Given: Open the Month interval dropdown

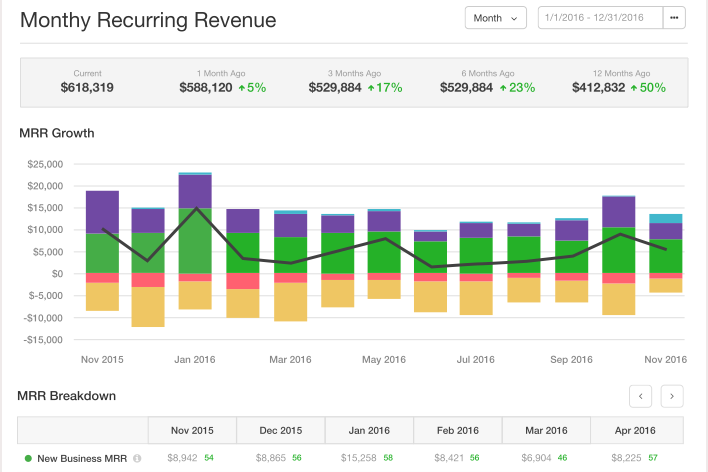Looking at the screenshot, I should pos(495,18).
